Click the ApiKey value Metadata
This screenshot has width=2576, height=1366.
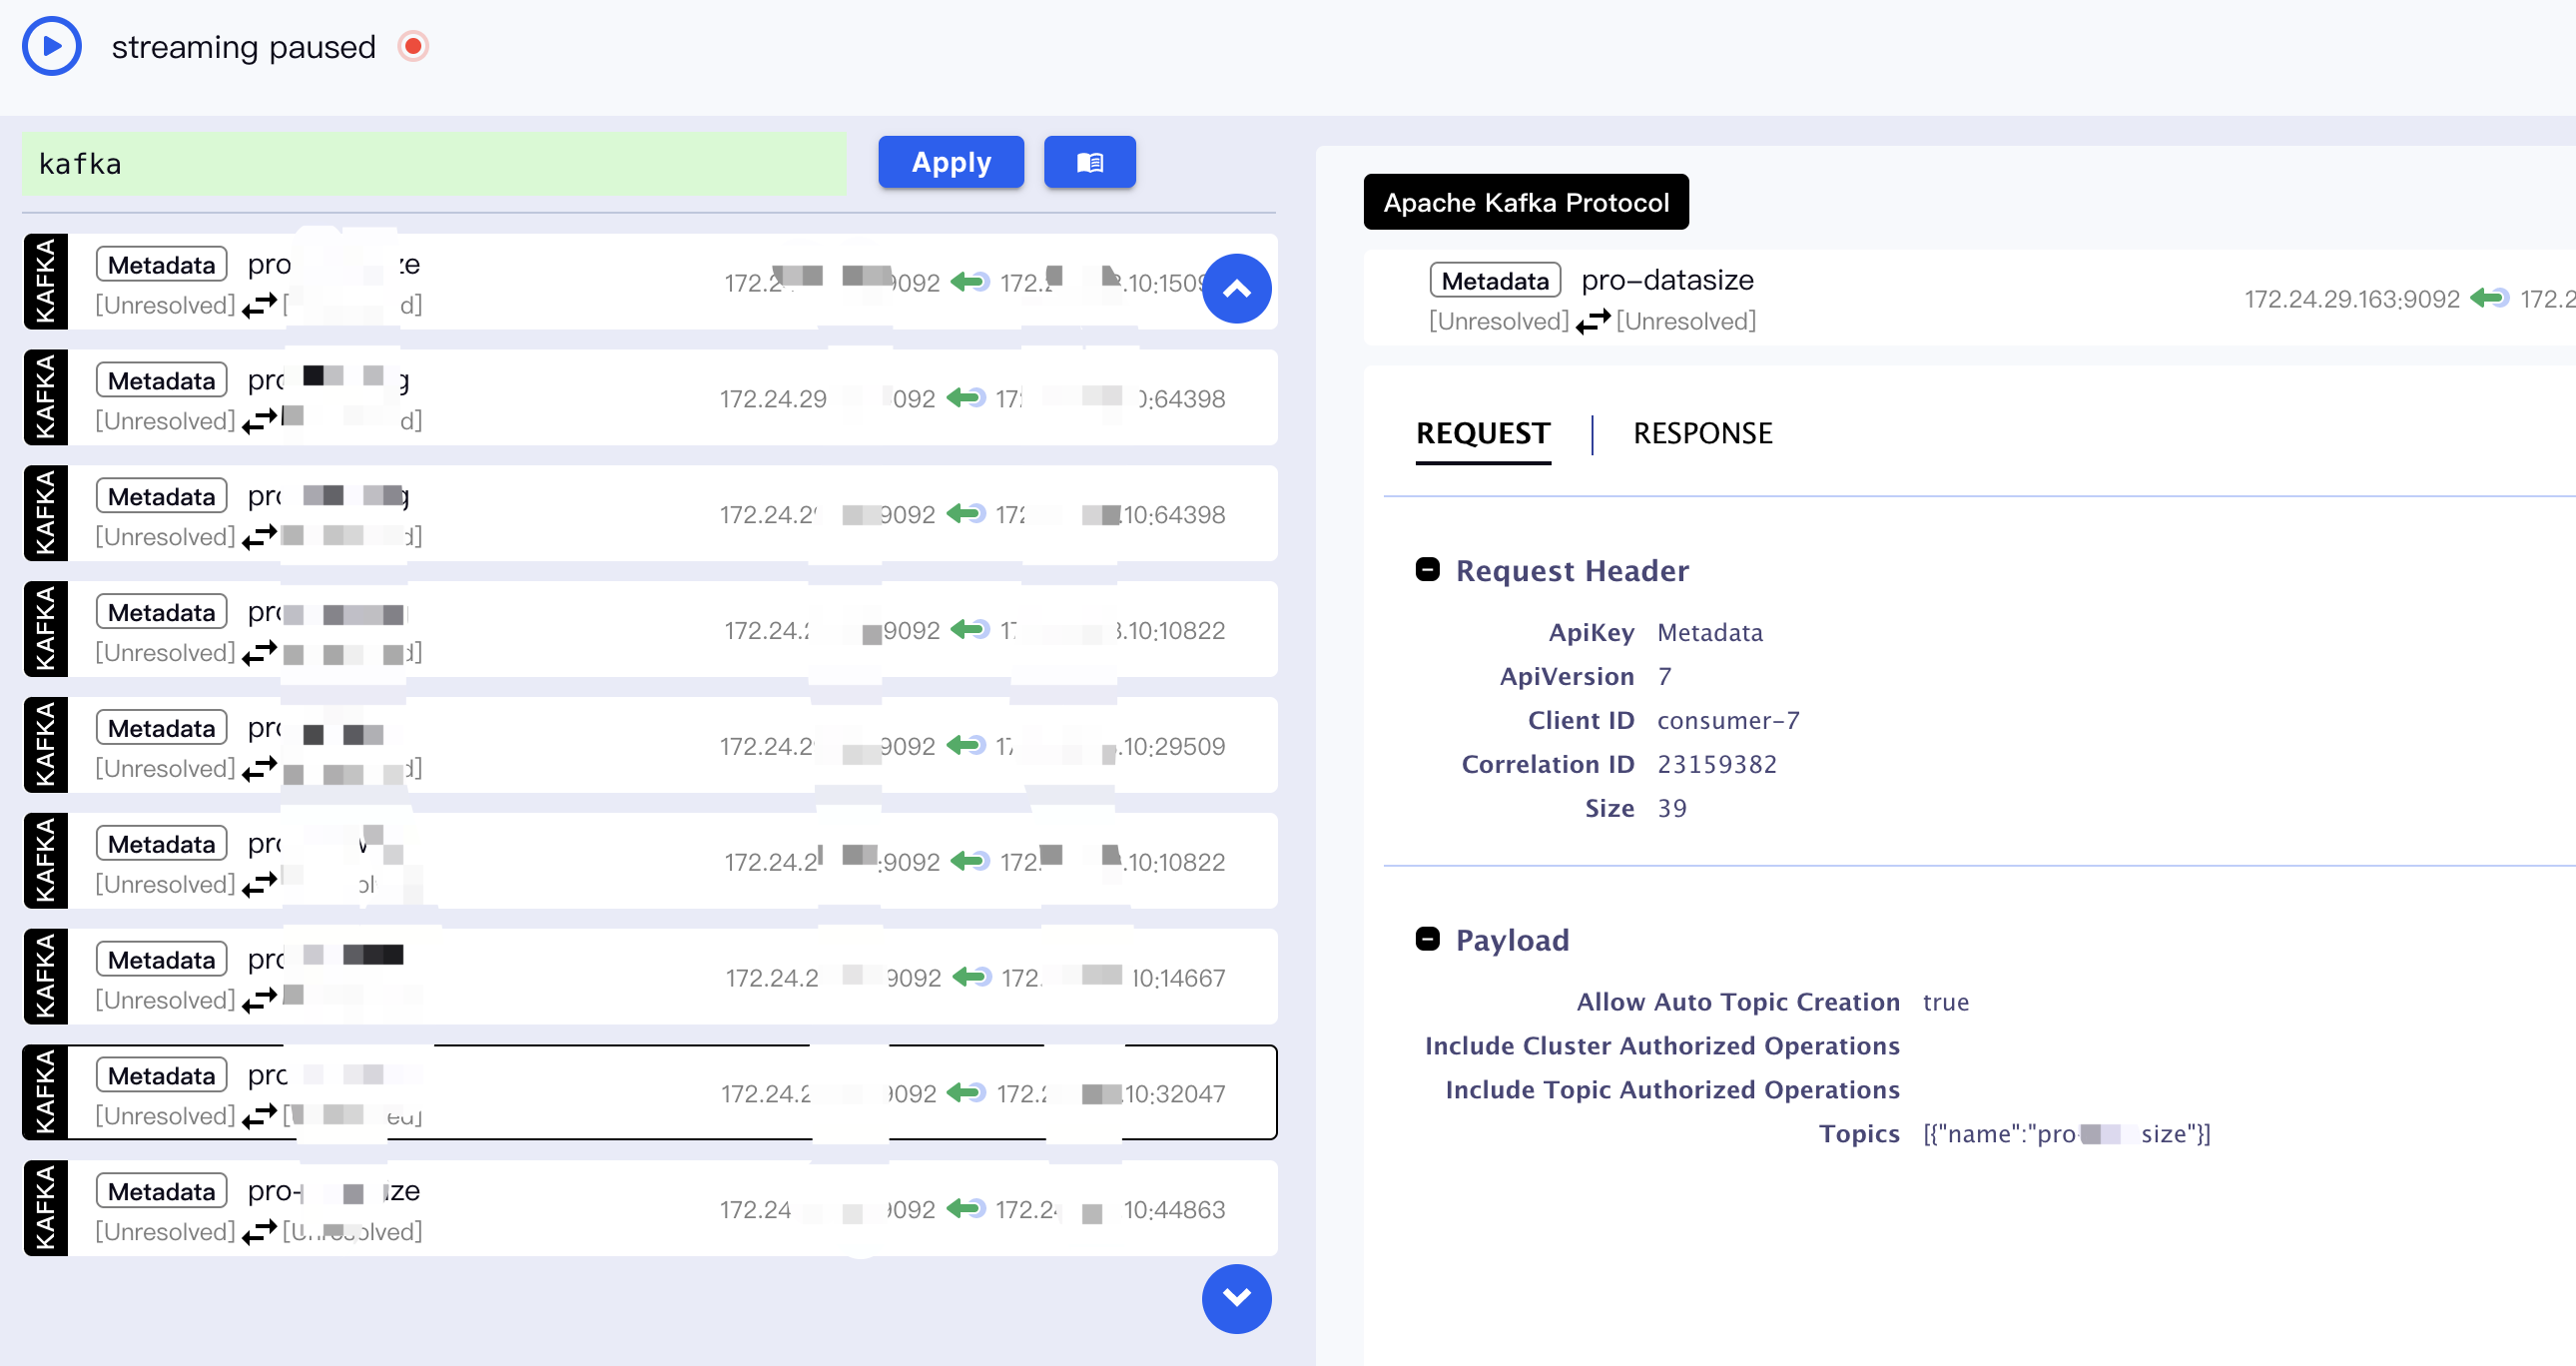pos(1709,632)
